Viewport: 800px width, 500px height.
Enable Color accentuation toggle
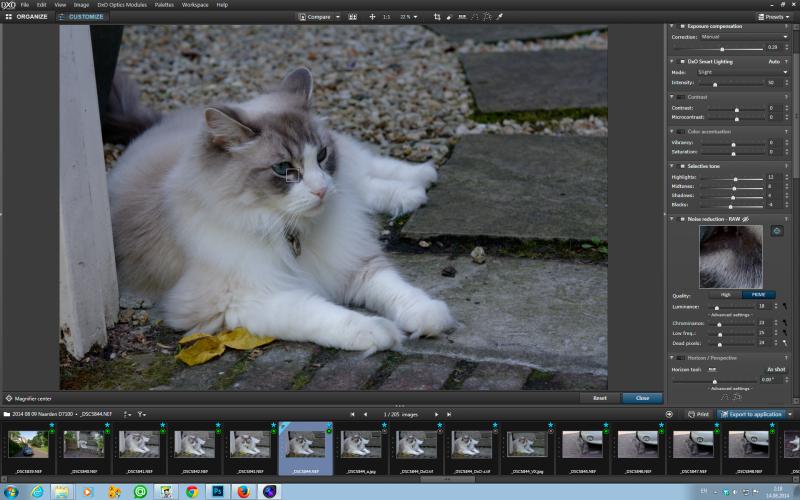pos(681,132)
